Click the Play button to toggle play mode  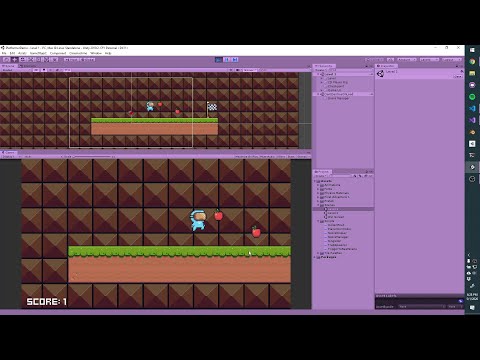[x=218, y=60]
